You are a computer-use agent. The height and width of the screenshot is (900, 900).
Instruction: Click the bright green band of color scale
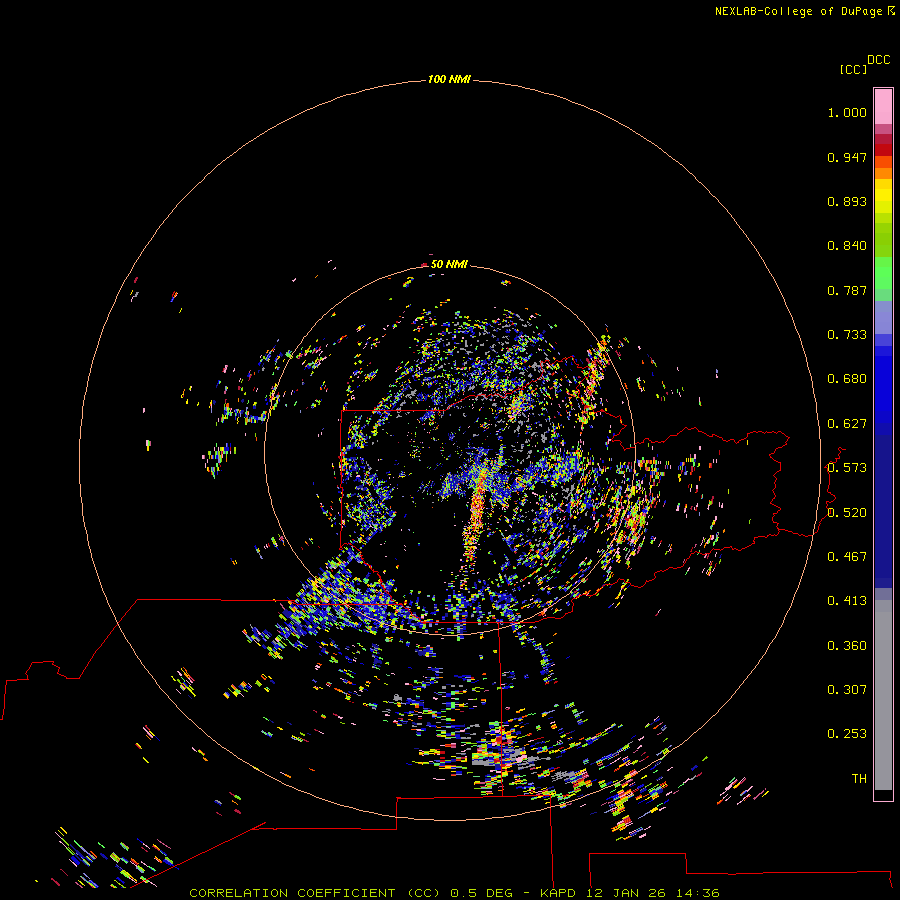coord(883,273)
